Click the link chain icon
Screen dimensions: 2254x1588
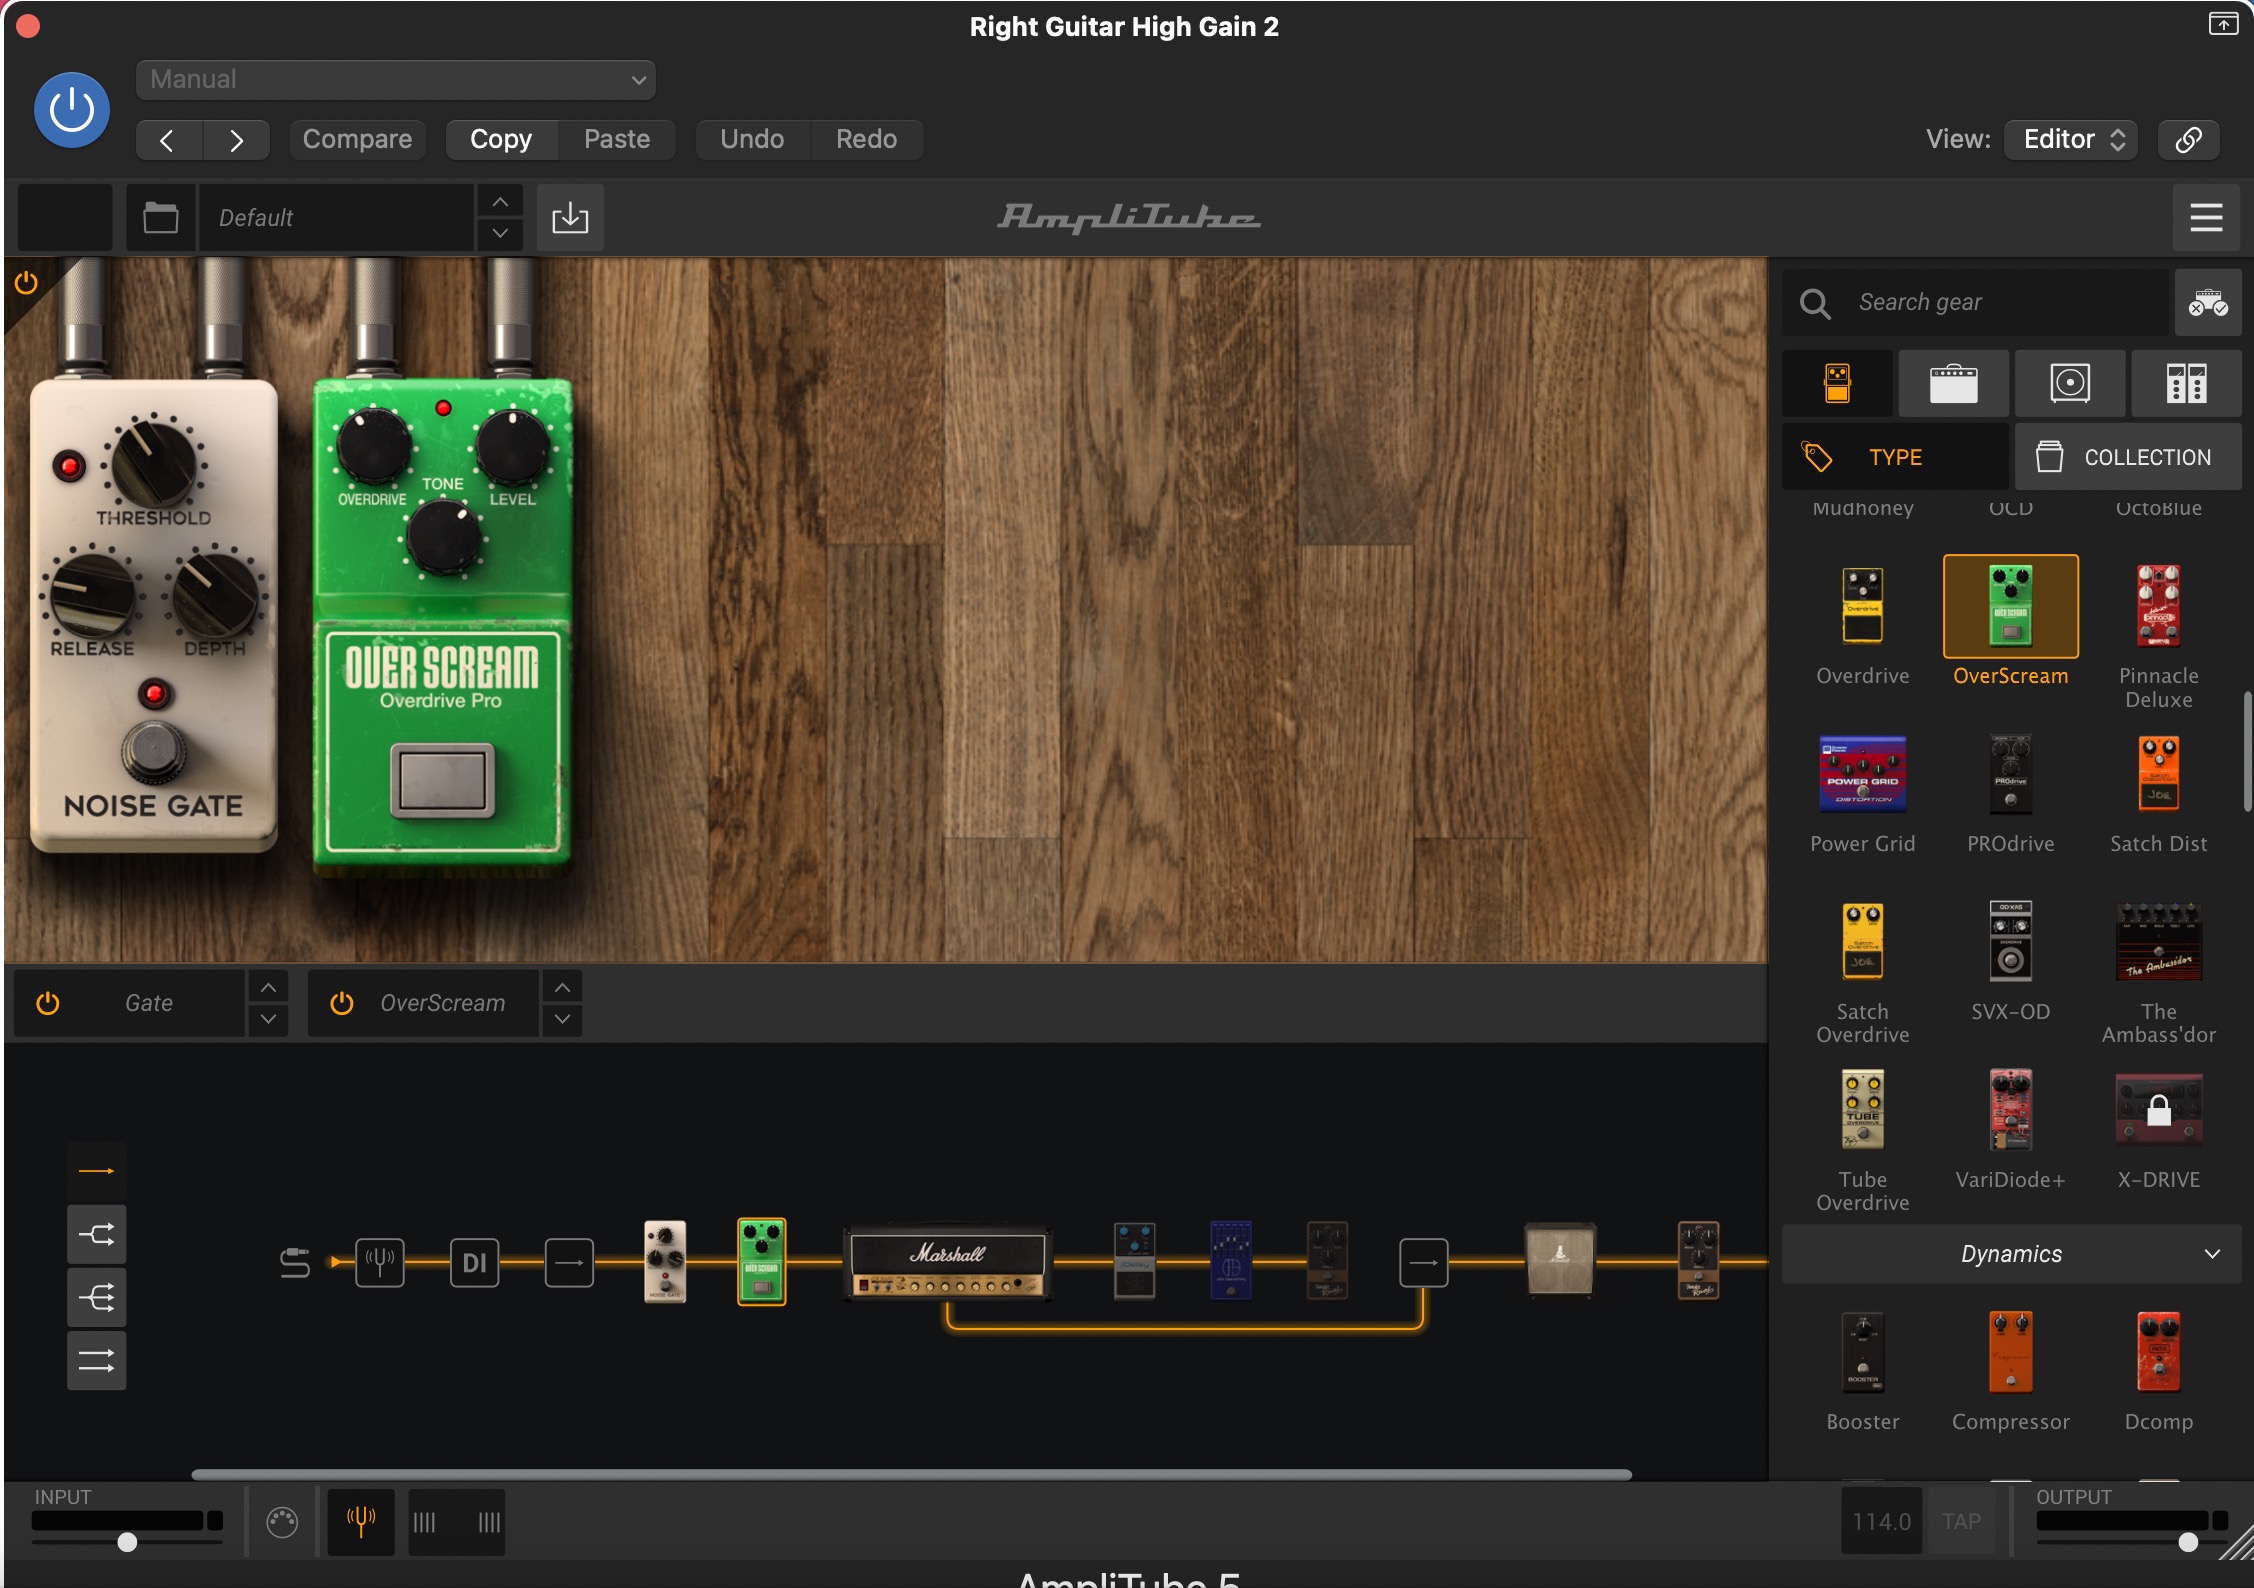[2188, 139]
